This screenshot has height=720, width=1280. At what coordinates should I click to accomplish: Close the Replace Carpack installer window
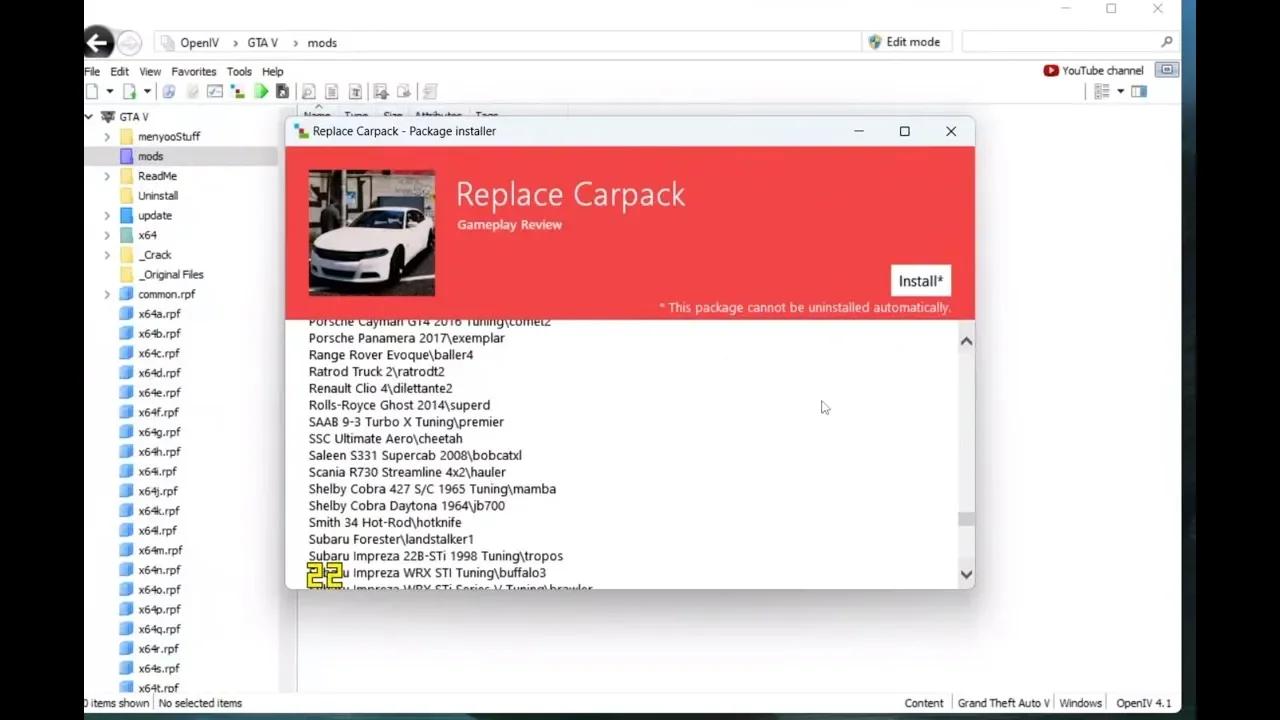(951, 131)
